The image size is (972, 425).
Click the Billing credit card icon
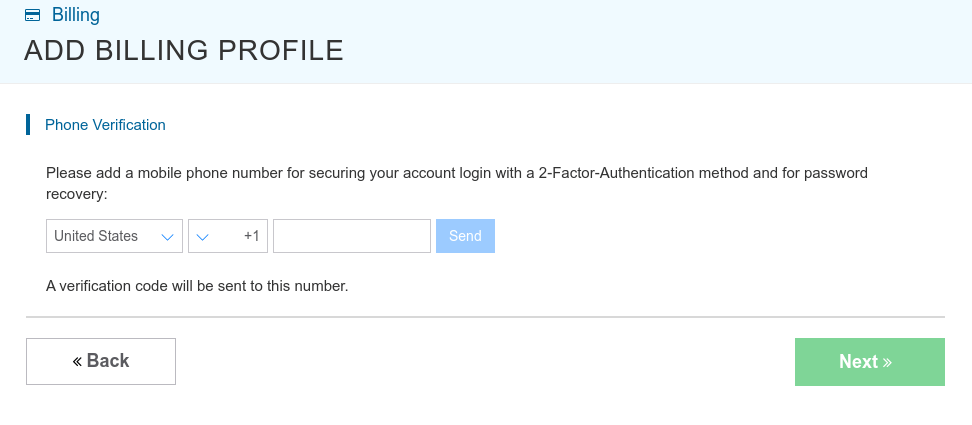tap(32, 15)
